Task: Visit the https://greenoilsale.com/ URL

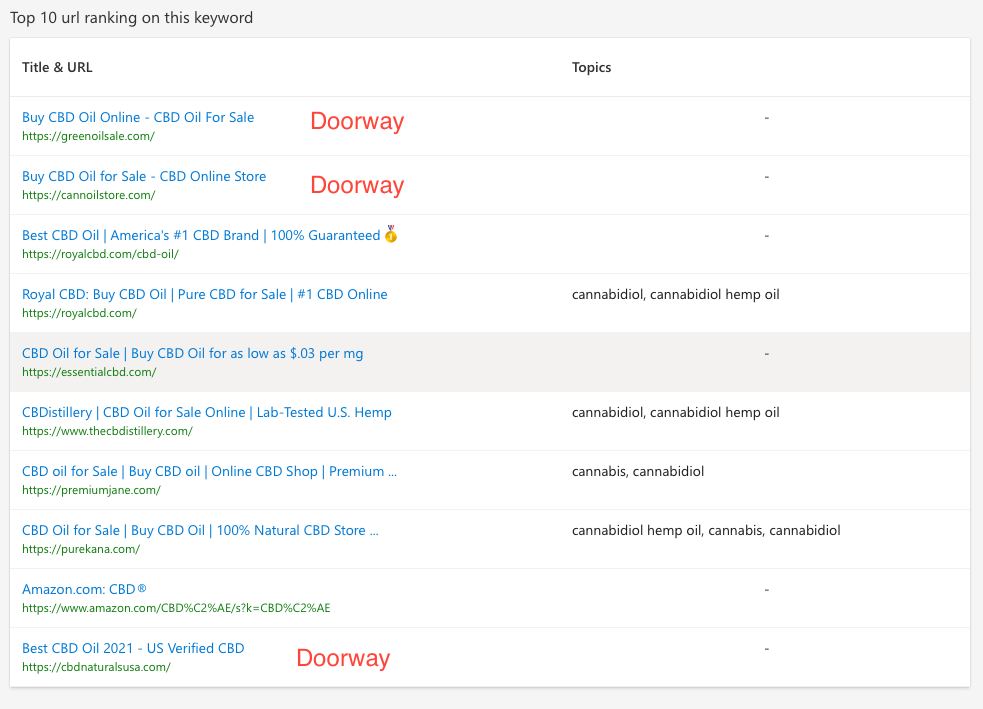Action: 88,136
